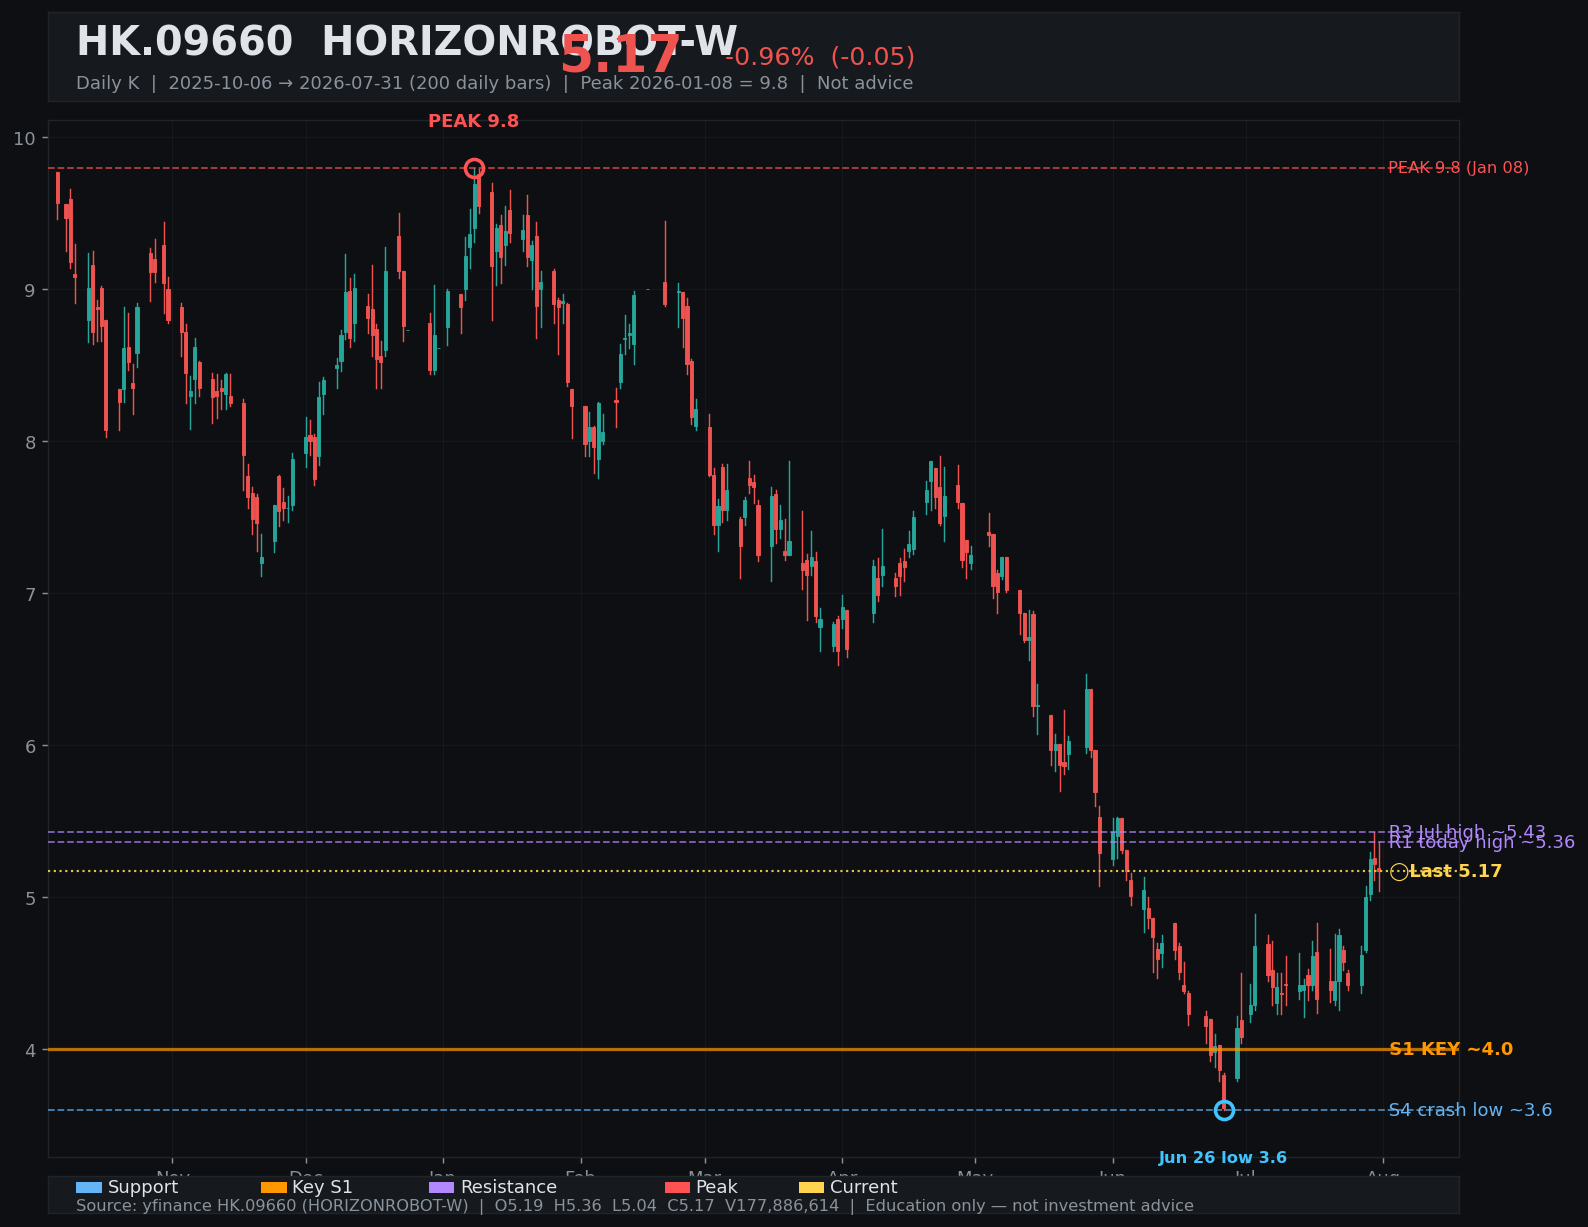Click the "R3 Jul high ~5.43" resistance label
1588x1227 pixels.
(x=1467, y=832)
